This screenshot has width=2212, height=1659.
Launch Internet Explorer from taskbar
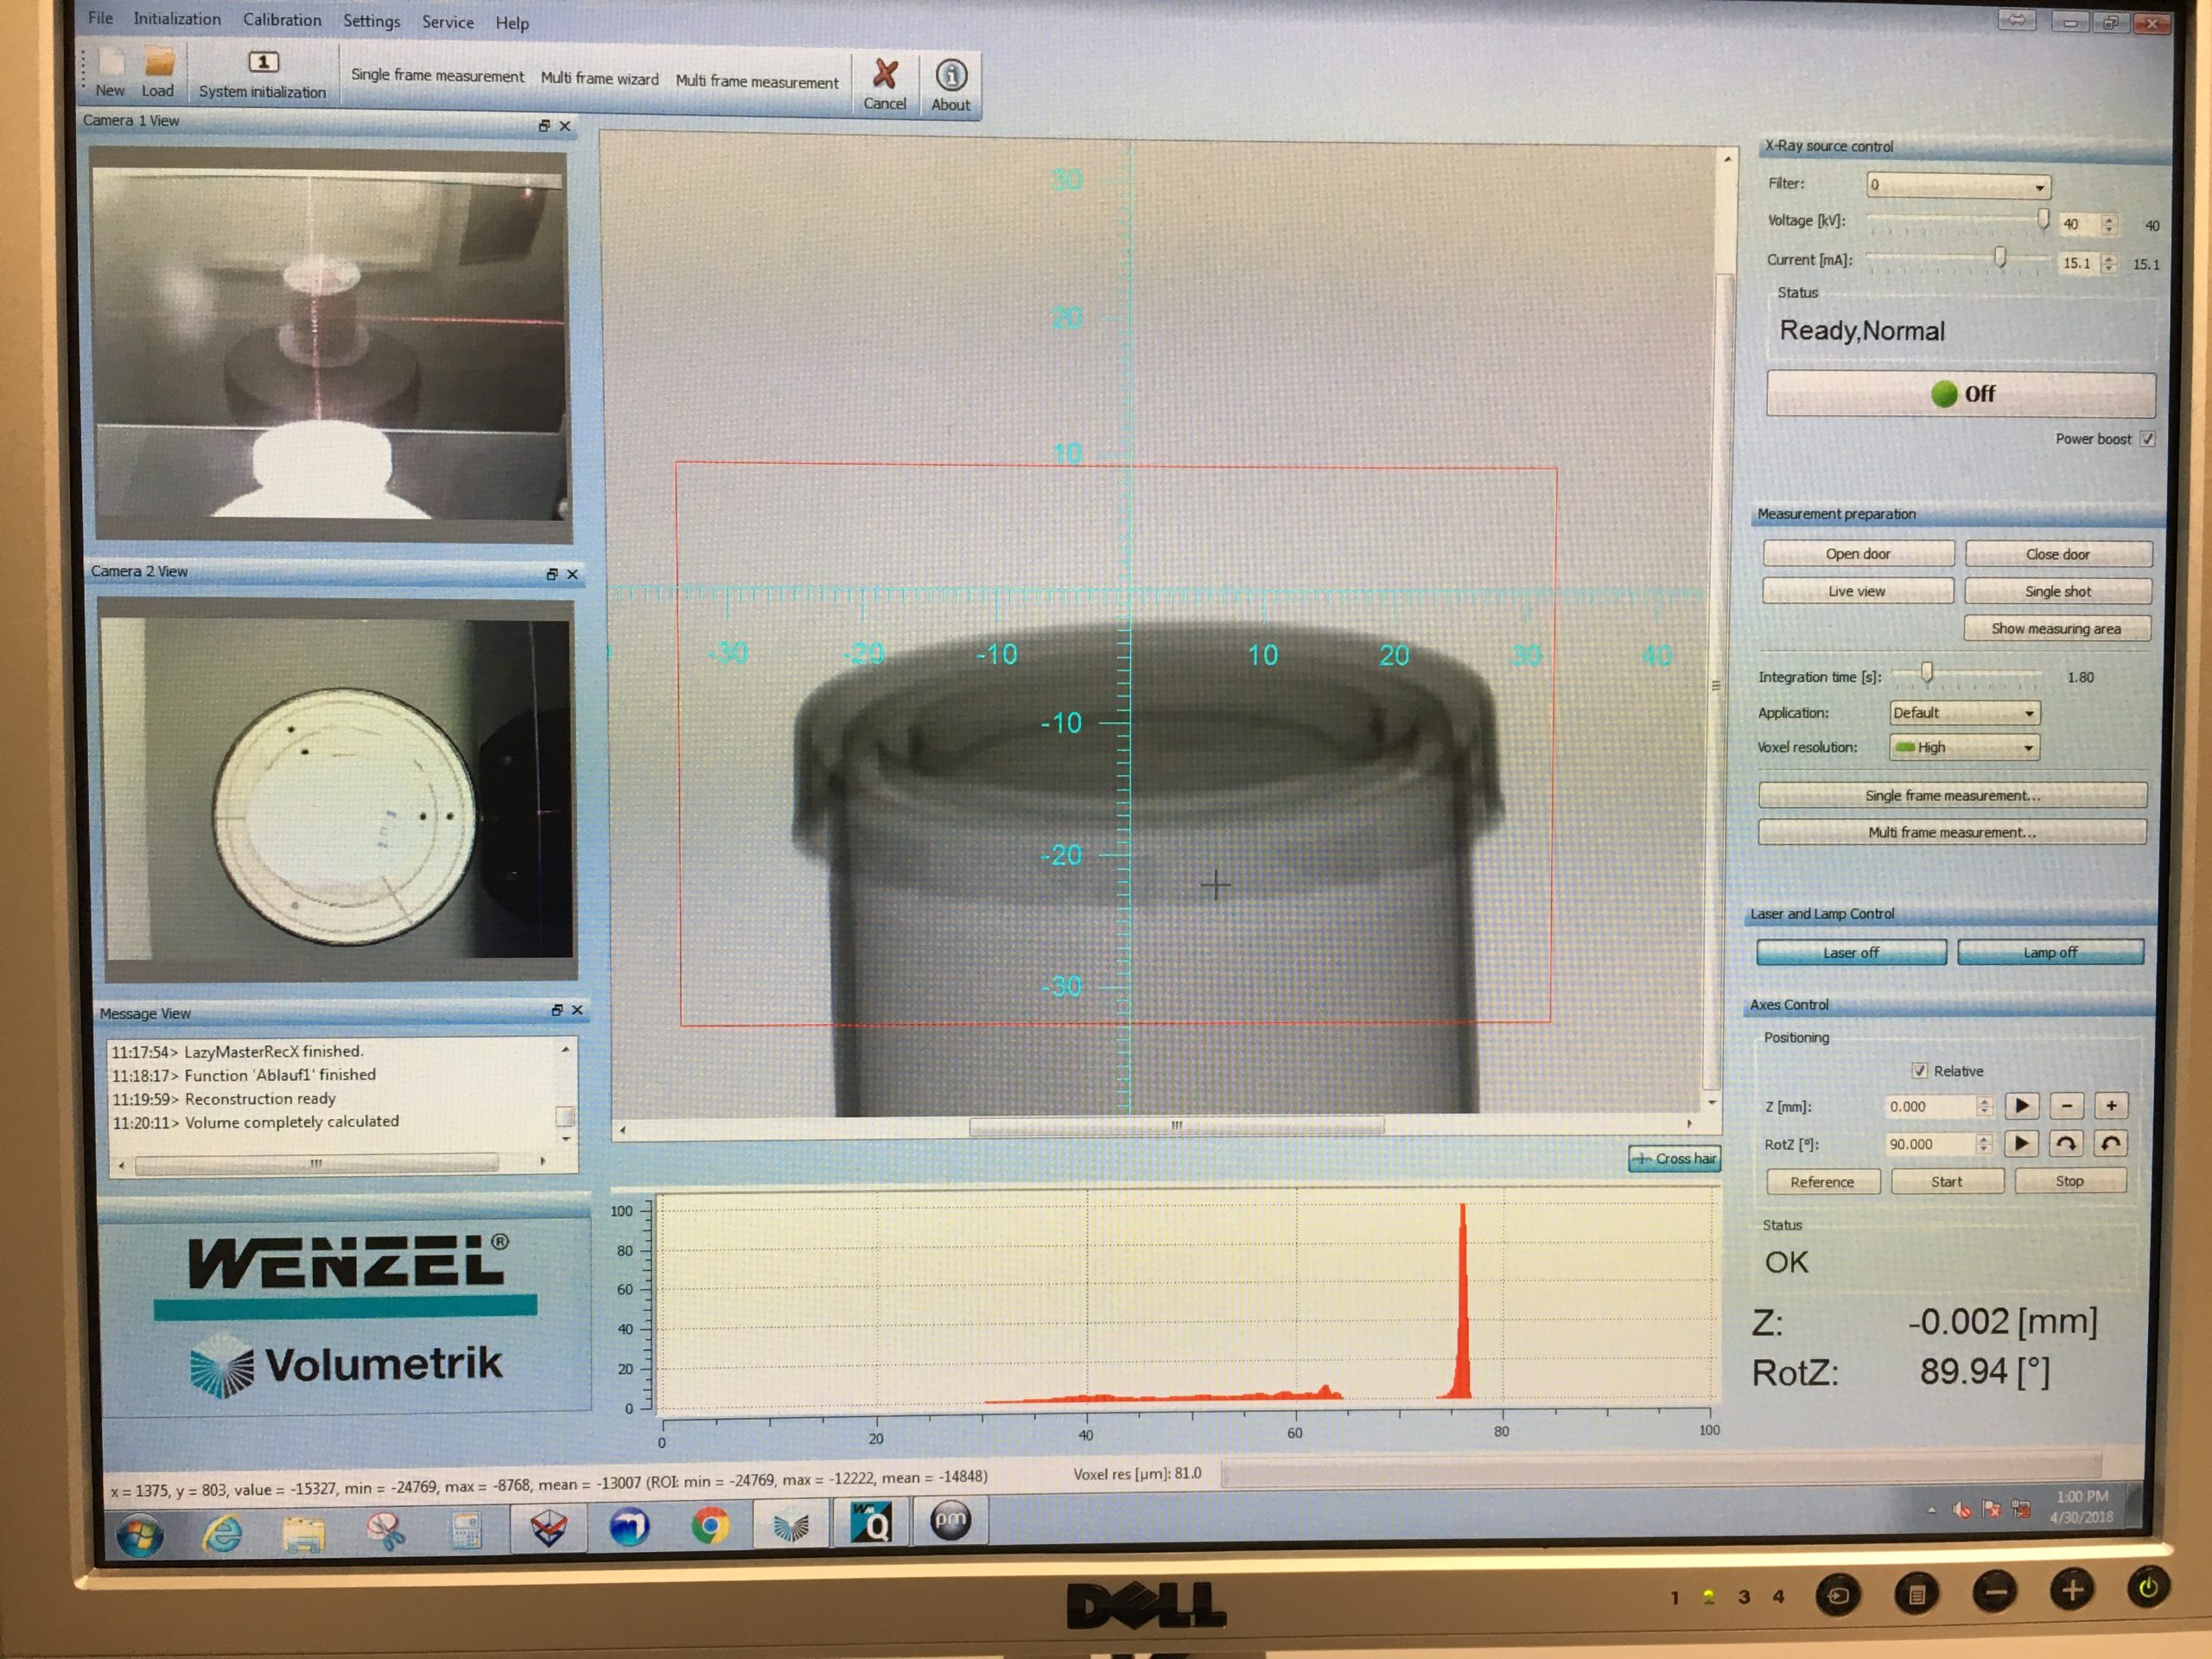coord(222,1533)
